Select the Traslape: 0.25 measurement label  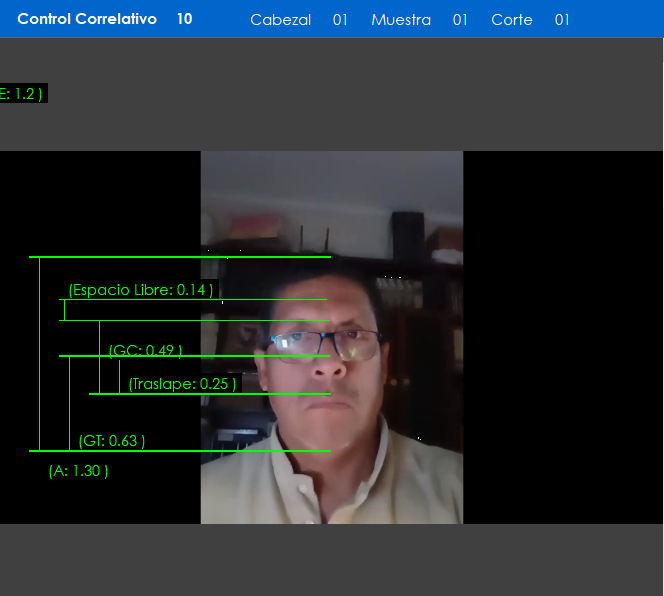pos(183,383)
